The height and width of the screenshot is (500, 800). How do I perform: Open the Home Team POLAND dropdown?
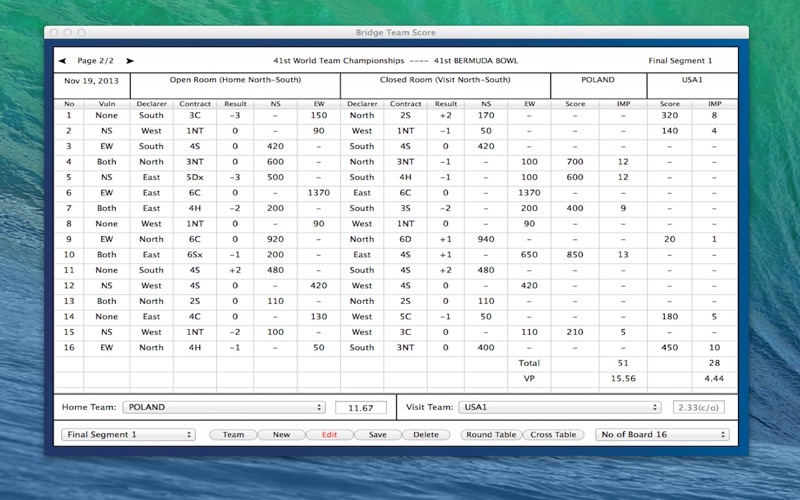(224, 407)
